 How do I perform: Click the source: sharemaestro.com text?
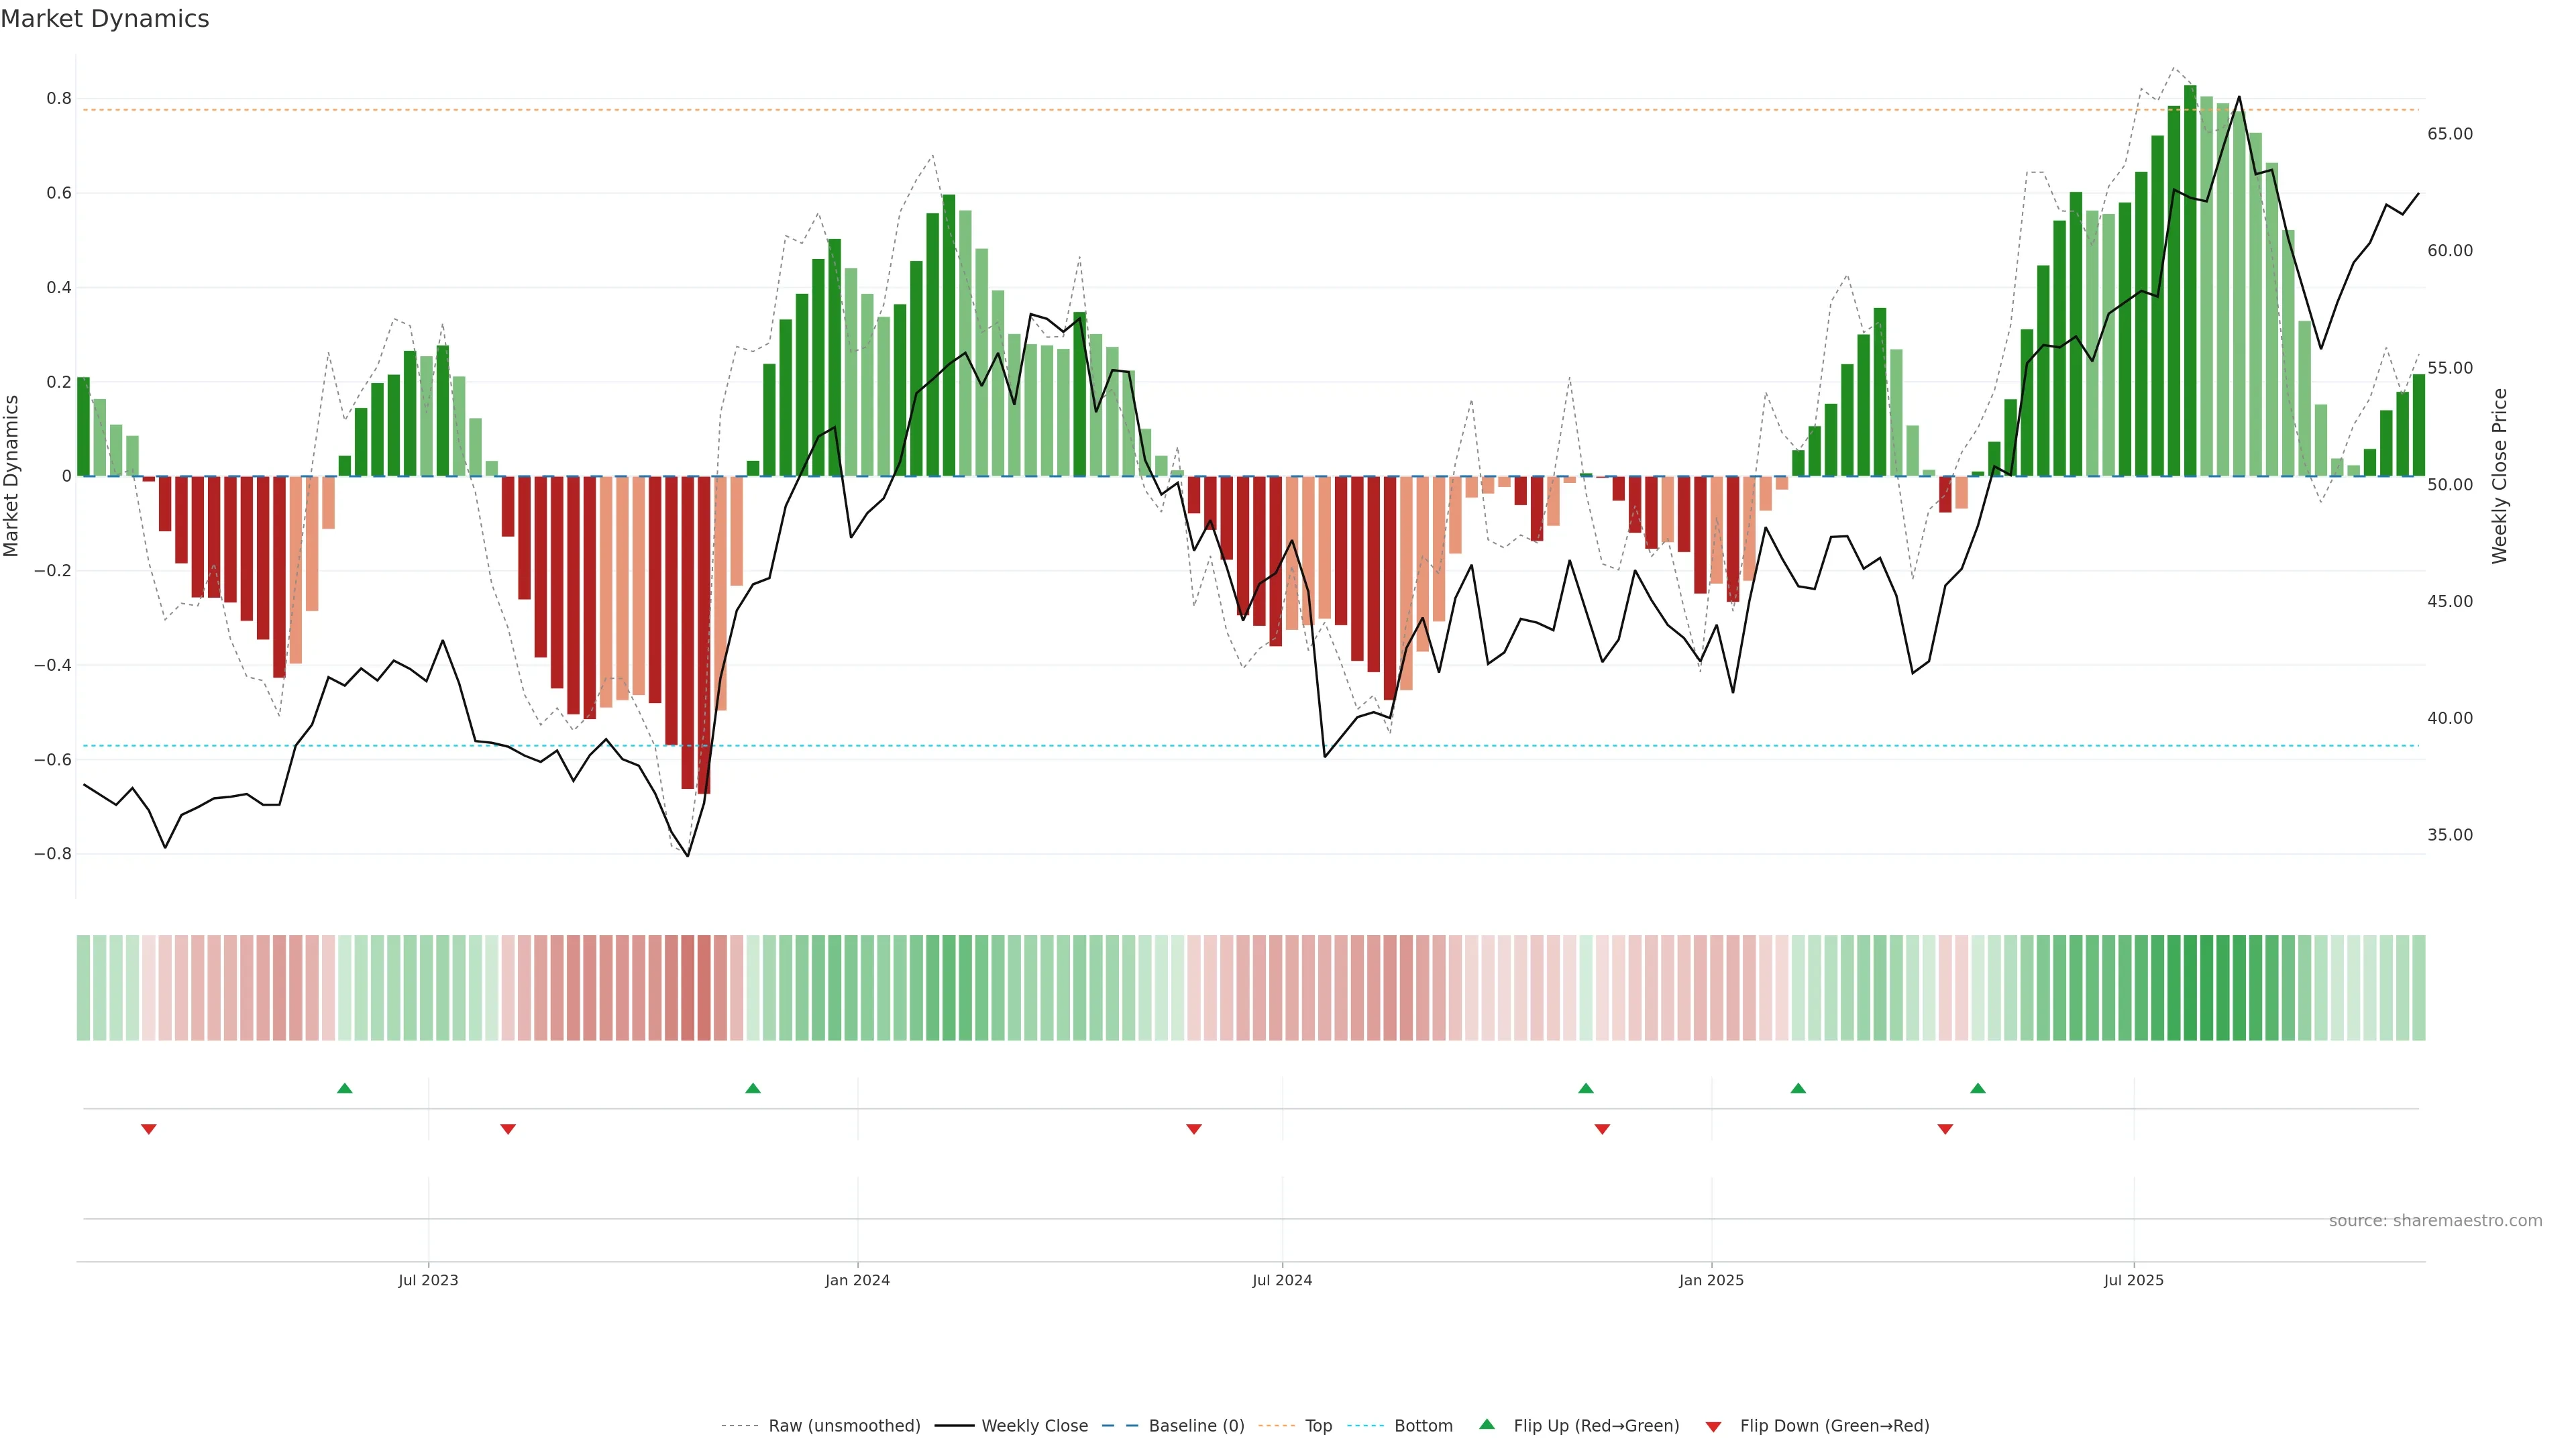pos(2435,1221)
